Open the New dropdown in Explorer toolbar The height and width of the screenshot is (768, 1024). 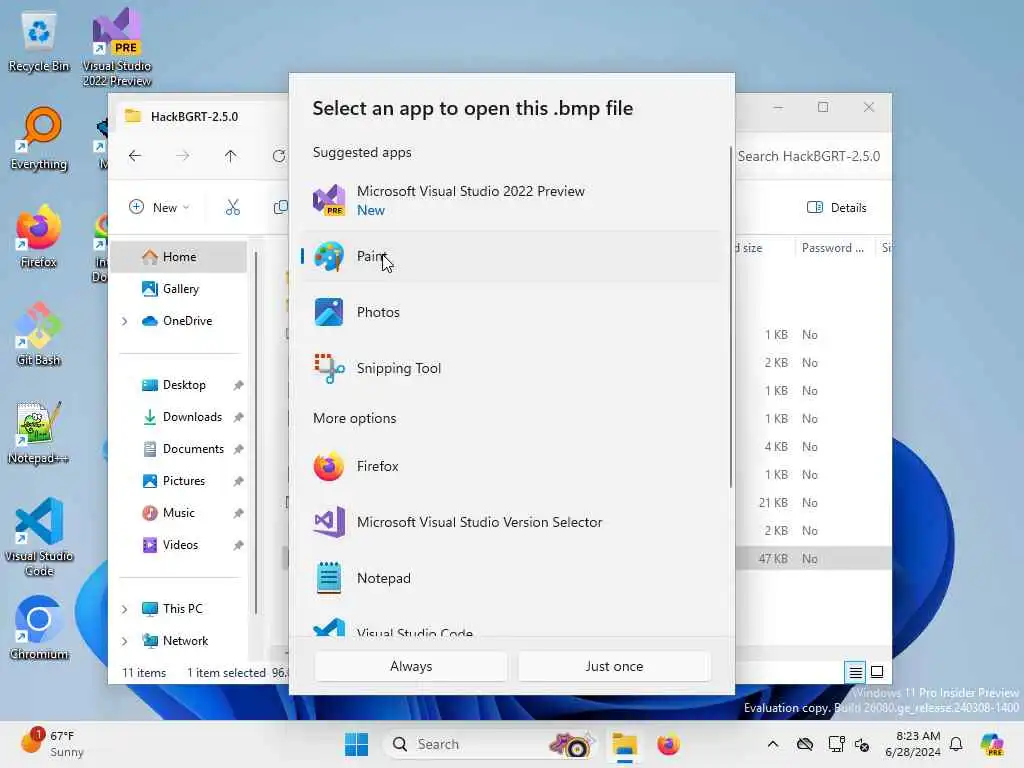(x=159, y=208)
